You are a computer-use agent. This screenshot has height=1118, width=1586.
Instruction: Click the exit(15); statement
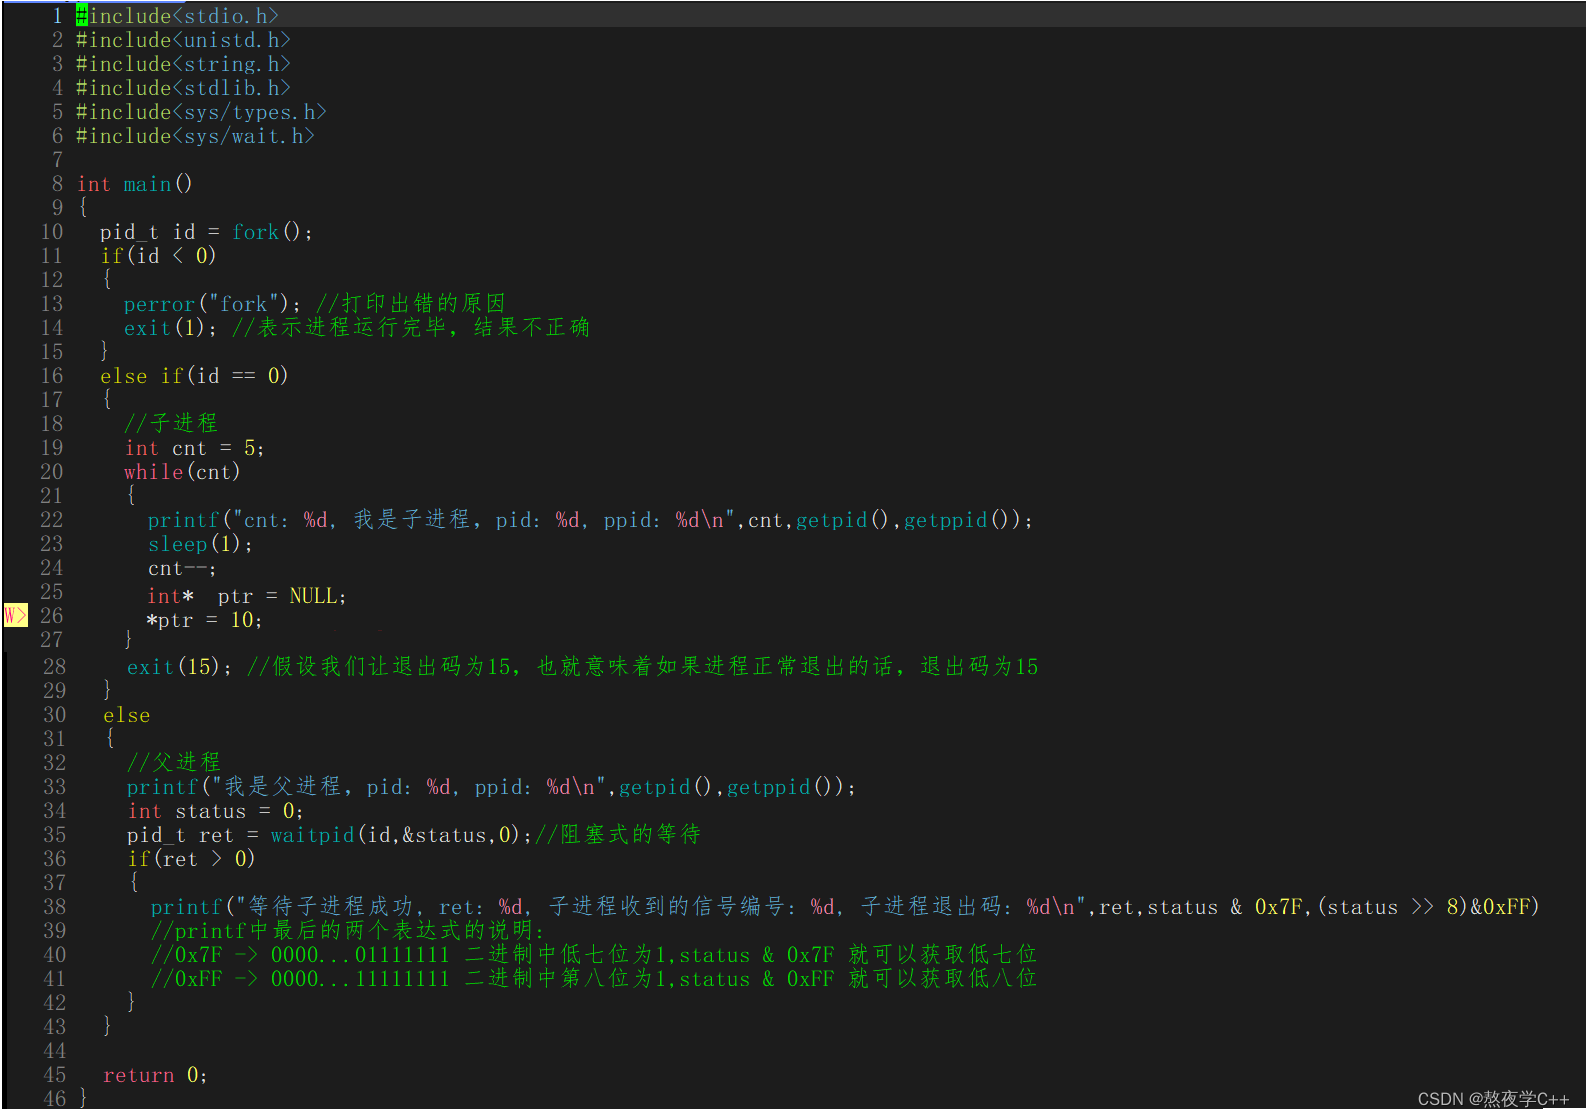point(180,666)
